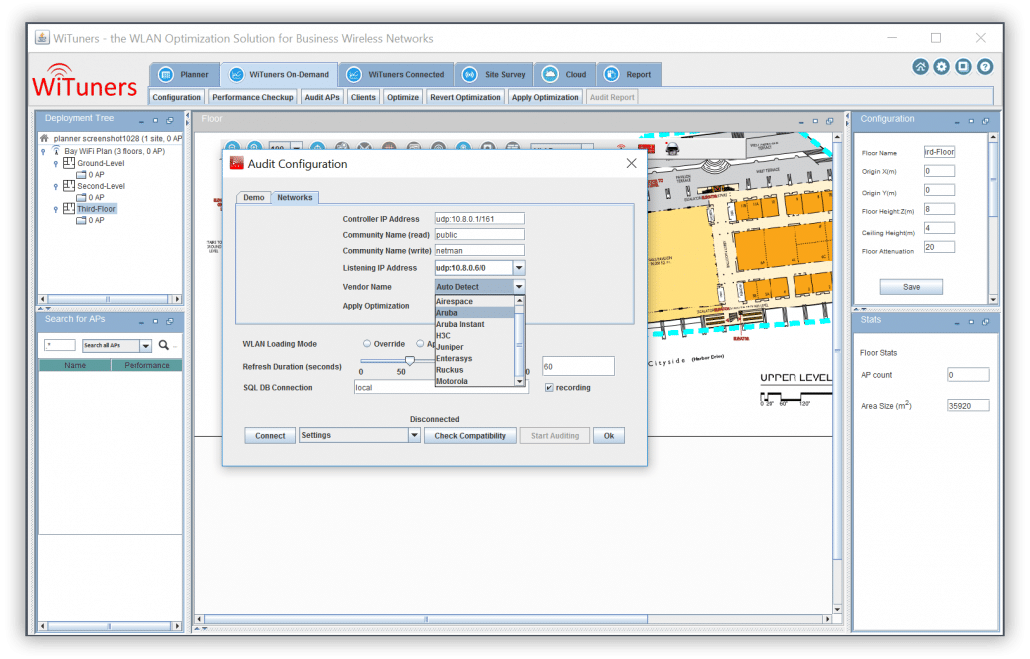This screenshot has width=1030, height=659.
Task: Collapse the Vendor Name dropdown arrow
Action: pyautogui.click(x=519, y=286)
